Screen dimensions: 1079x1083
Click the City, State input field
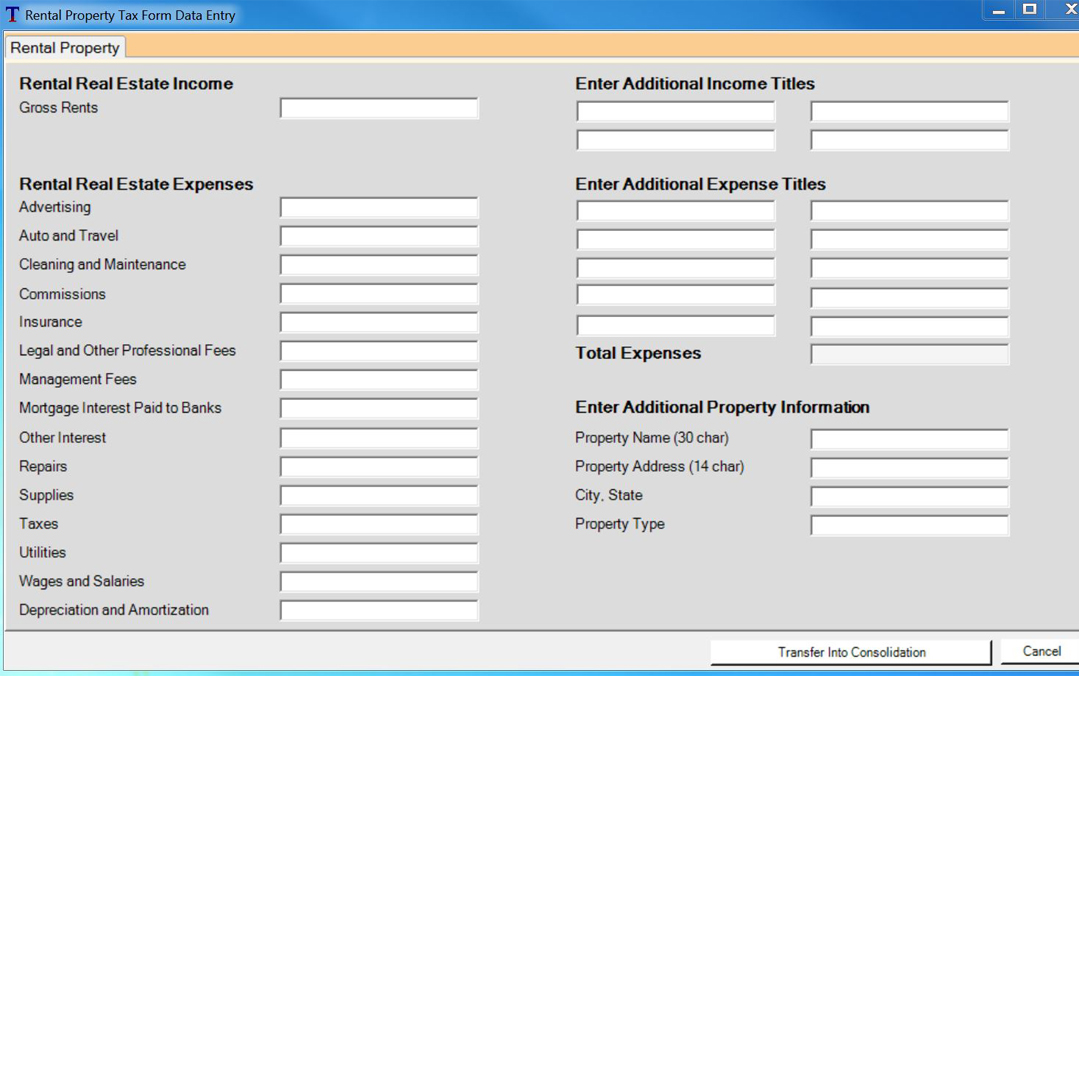[x=908, y=496]
